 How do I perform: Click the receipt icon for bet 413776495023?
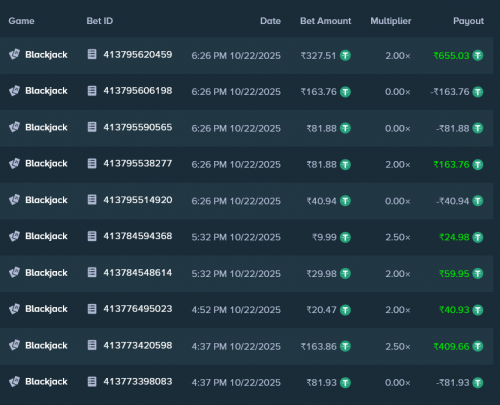click(92, 309)
